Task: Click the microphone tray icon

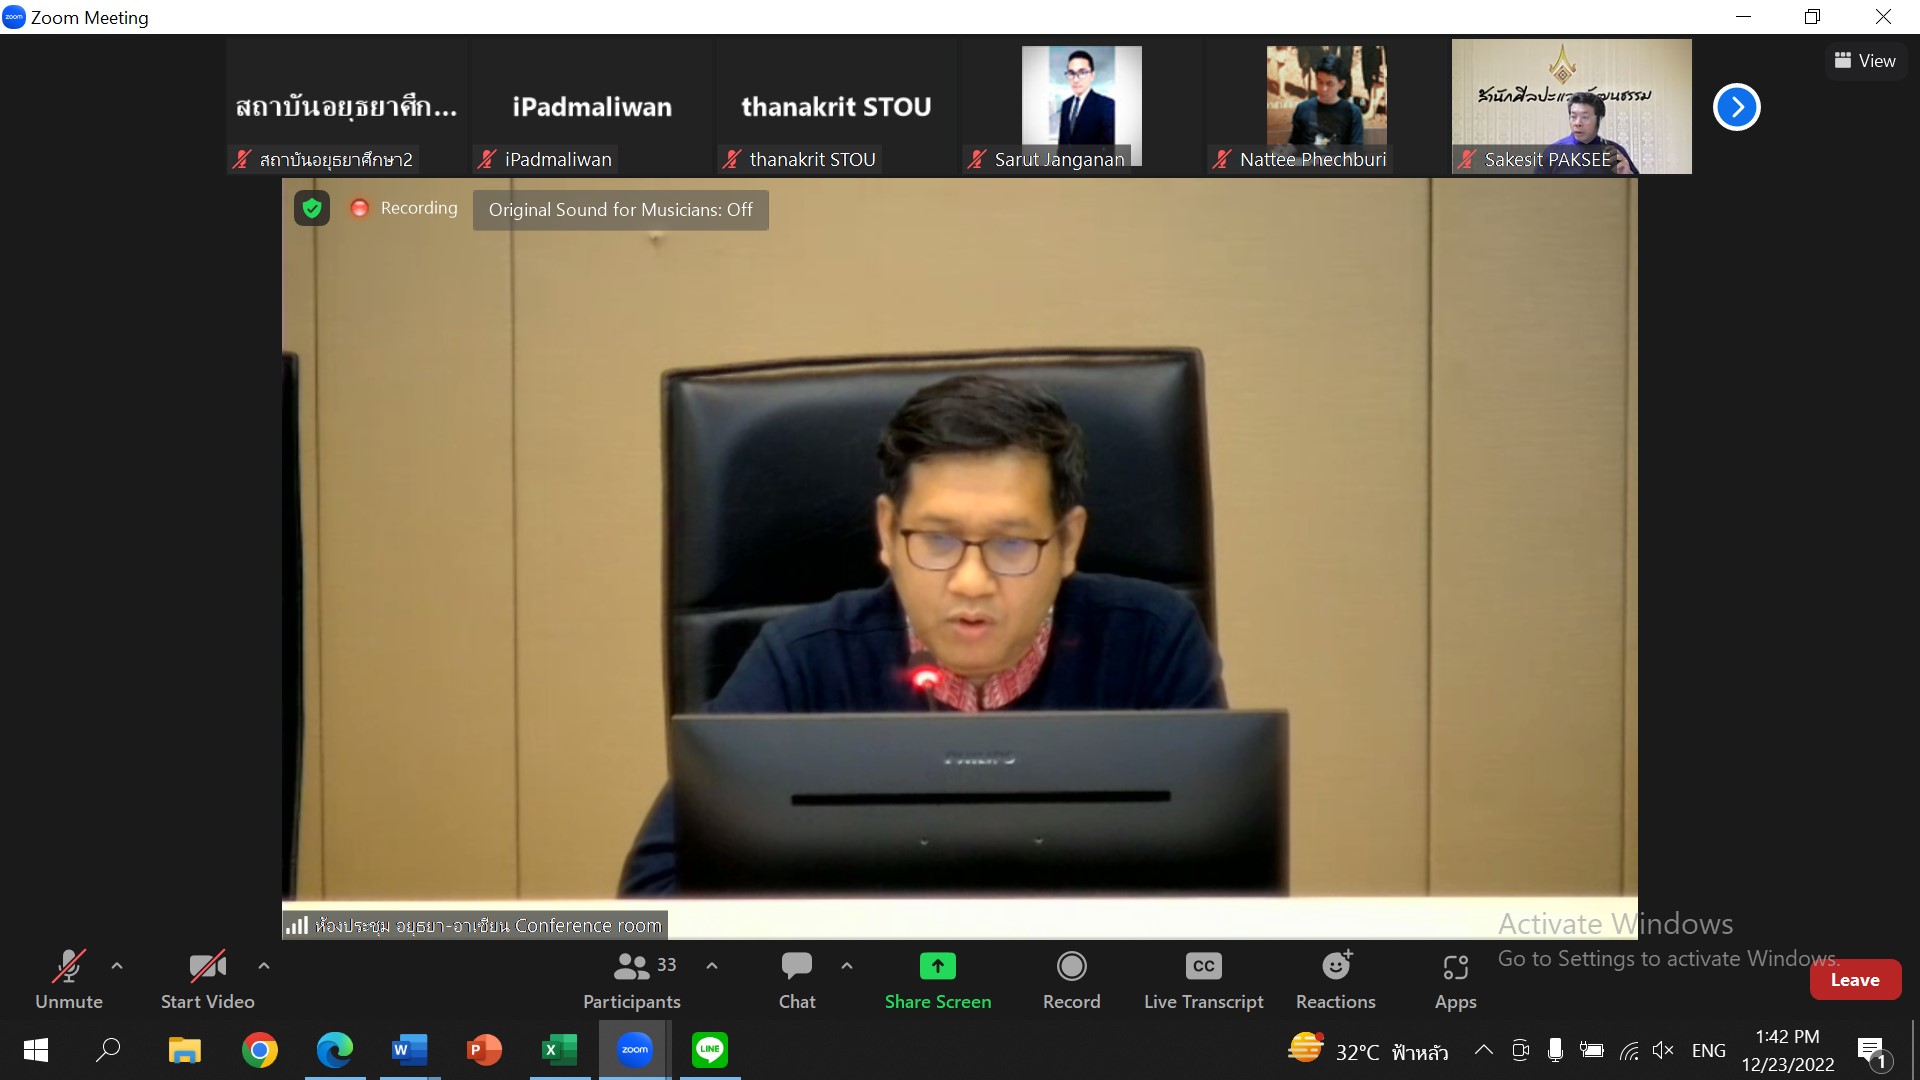Action: pyautogui.click(x=1555, y=1050)
